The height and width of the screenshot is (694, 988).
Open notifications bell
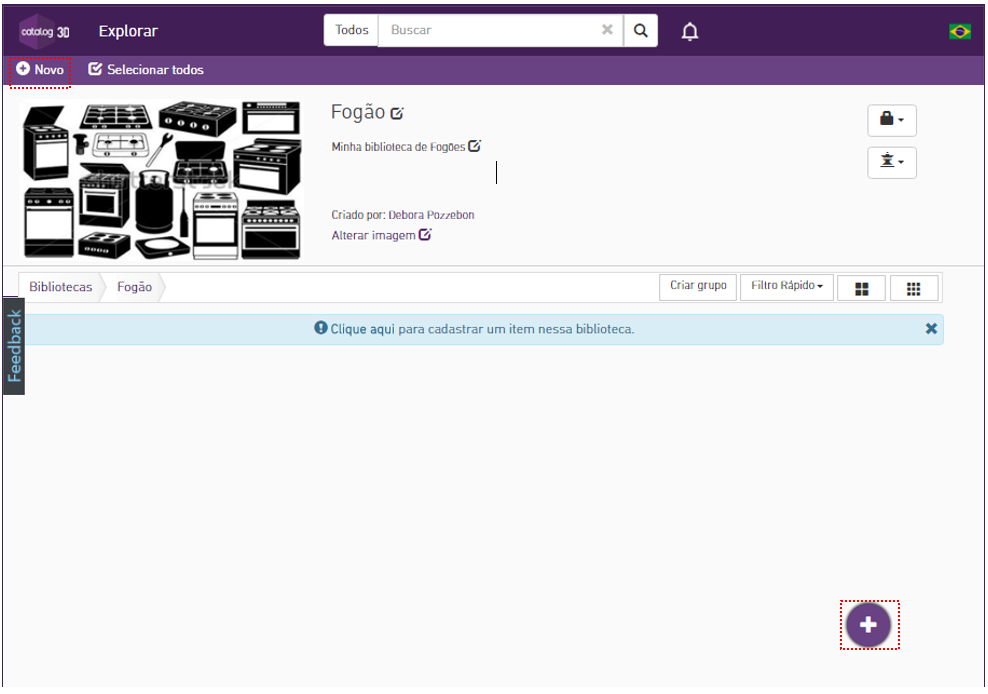pyautogui.click(x=690, y=31)
